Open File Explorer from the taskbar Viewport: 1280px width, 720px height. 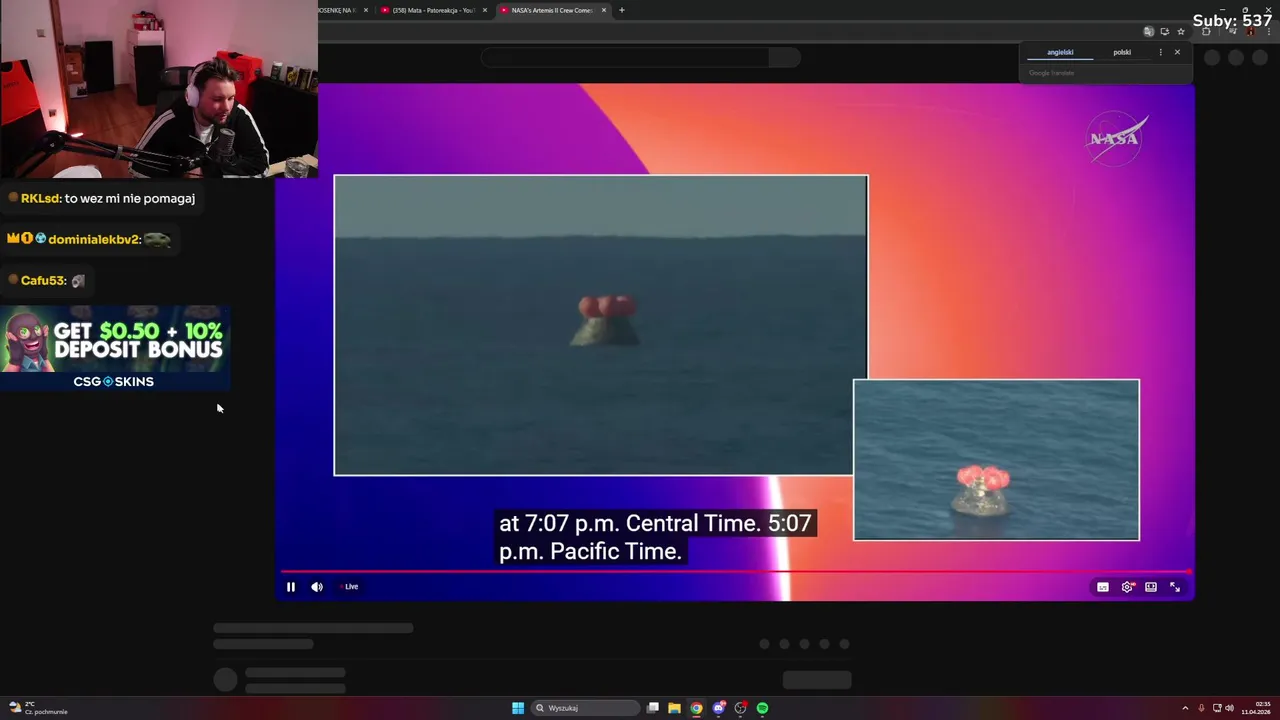click(x=674, y=708)
